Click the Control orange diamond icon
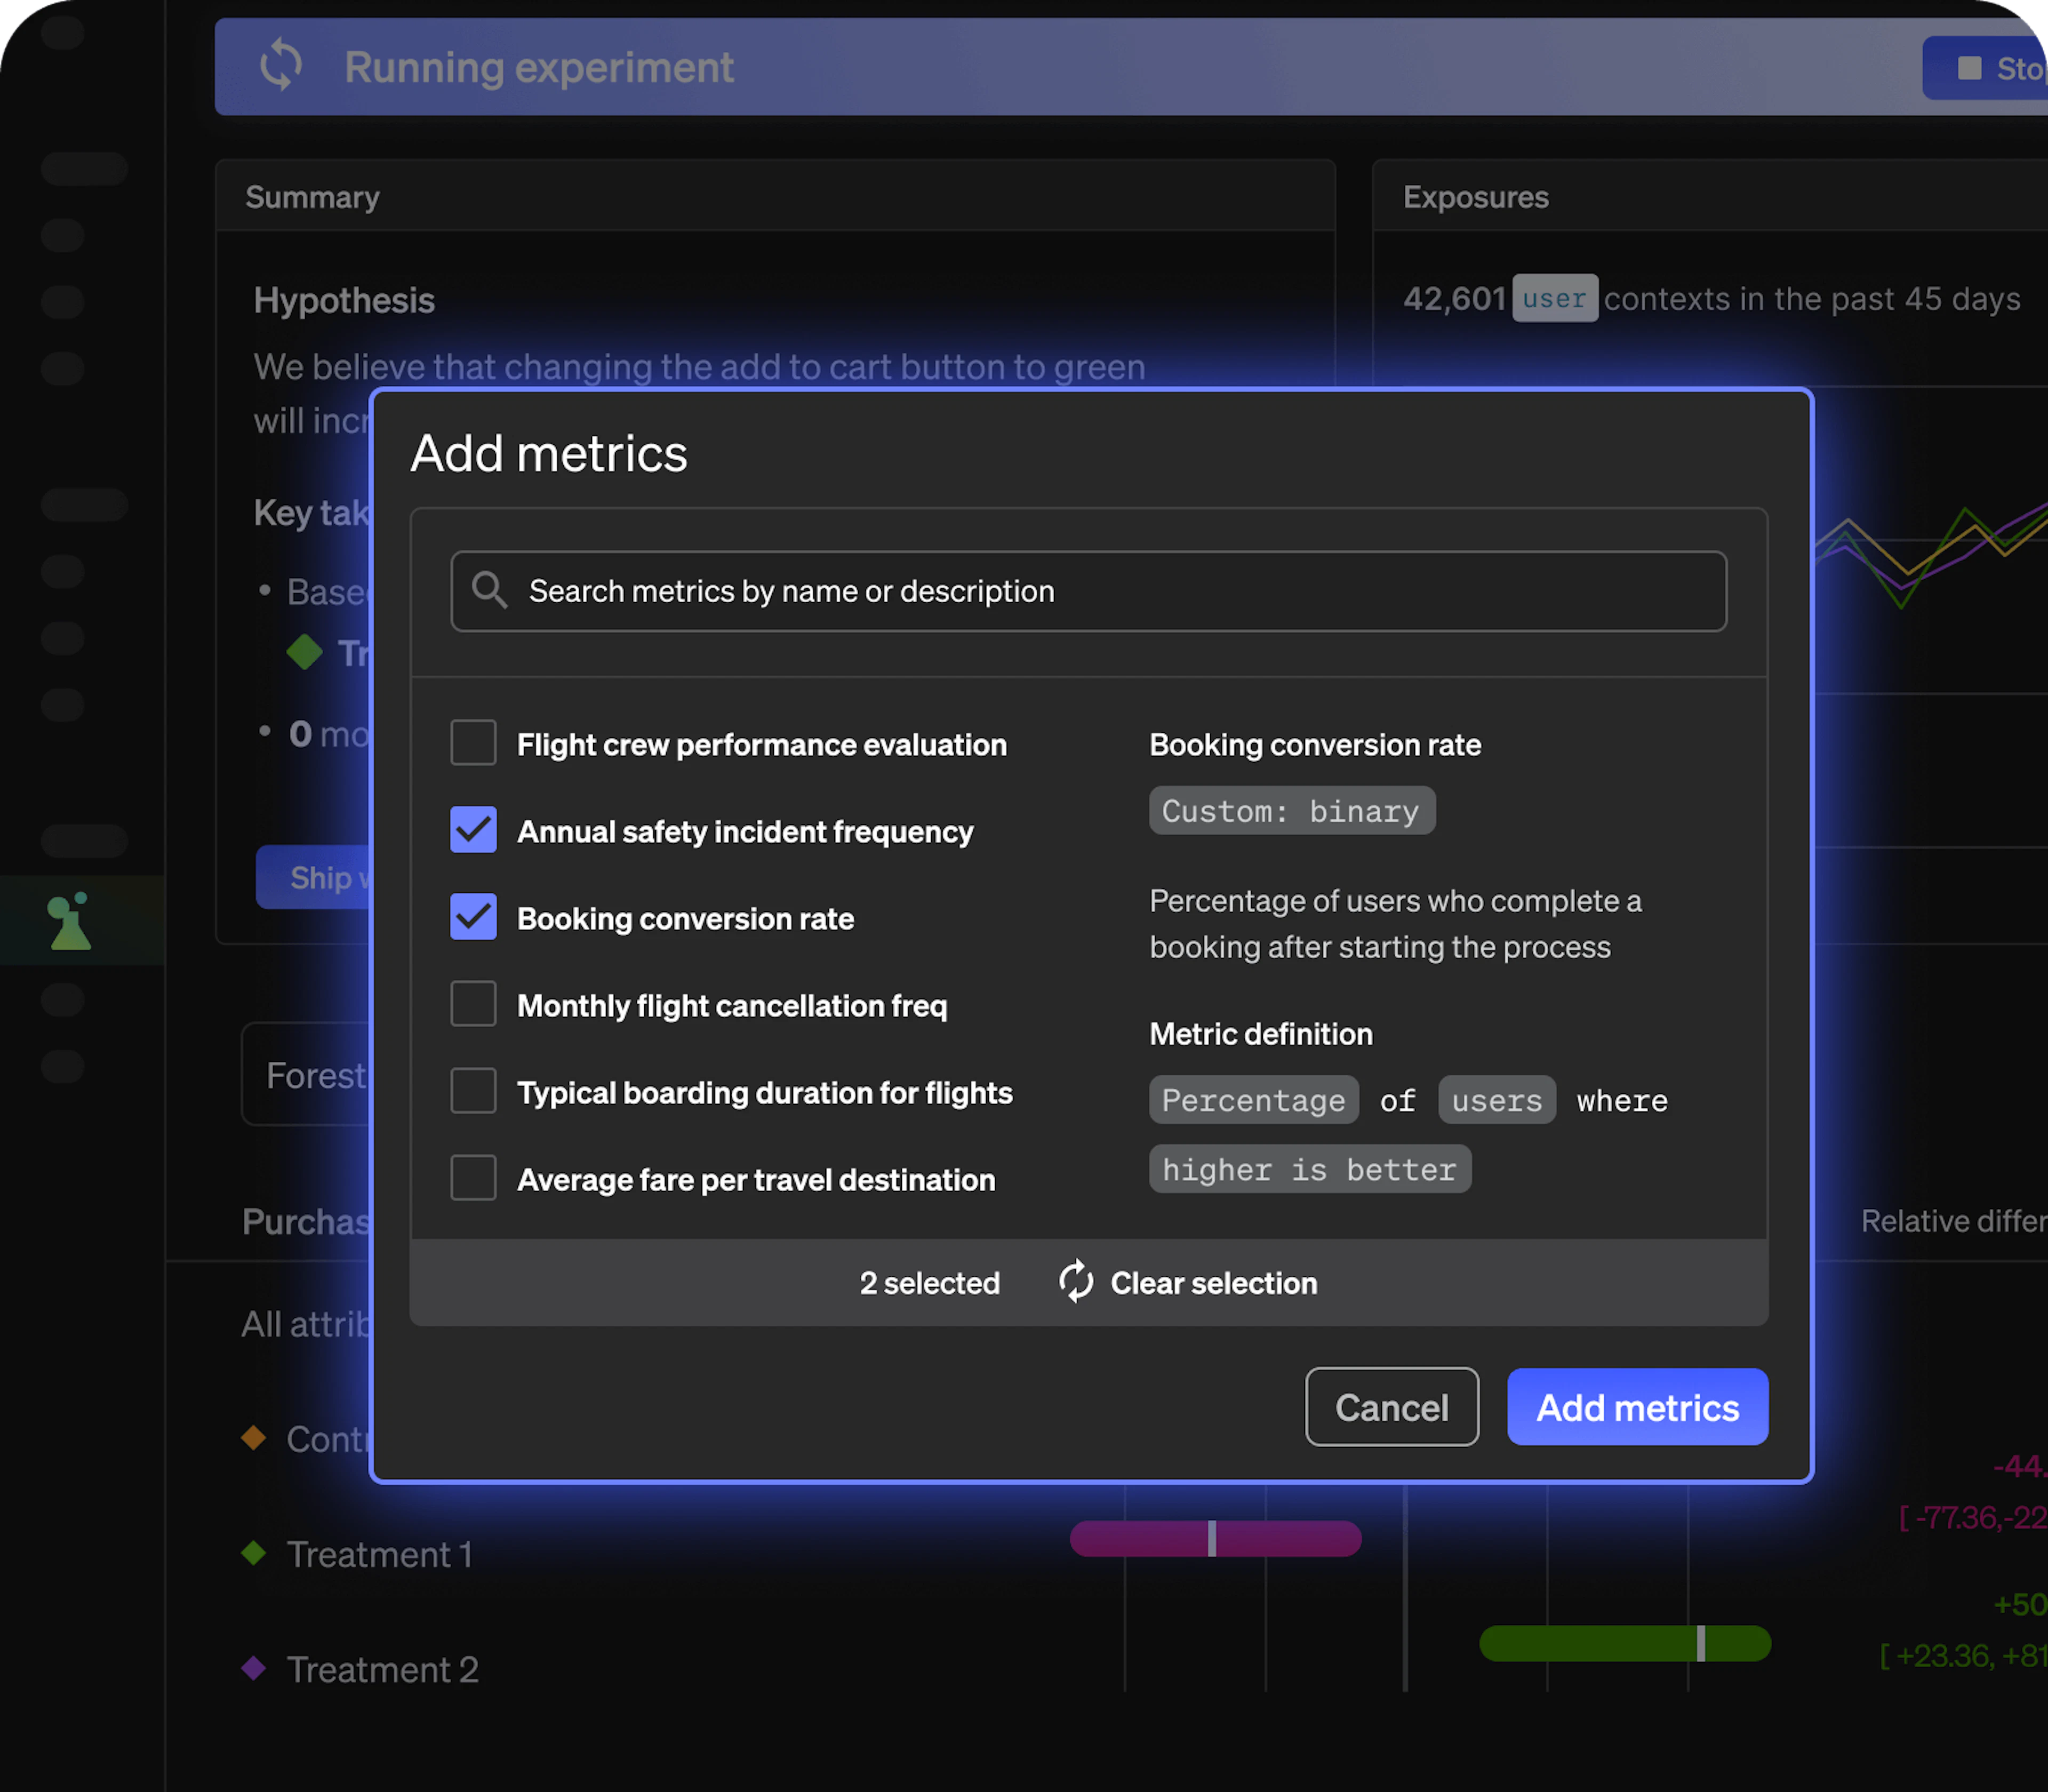Image resolution: width=2048 pixels, height=1792 pixels. pos(254,1438)
